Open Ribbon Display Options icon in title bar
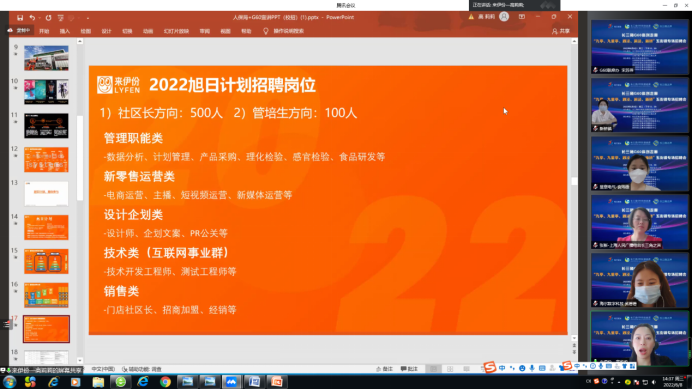This screenshot has width=693, height=390. 522,17
